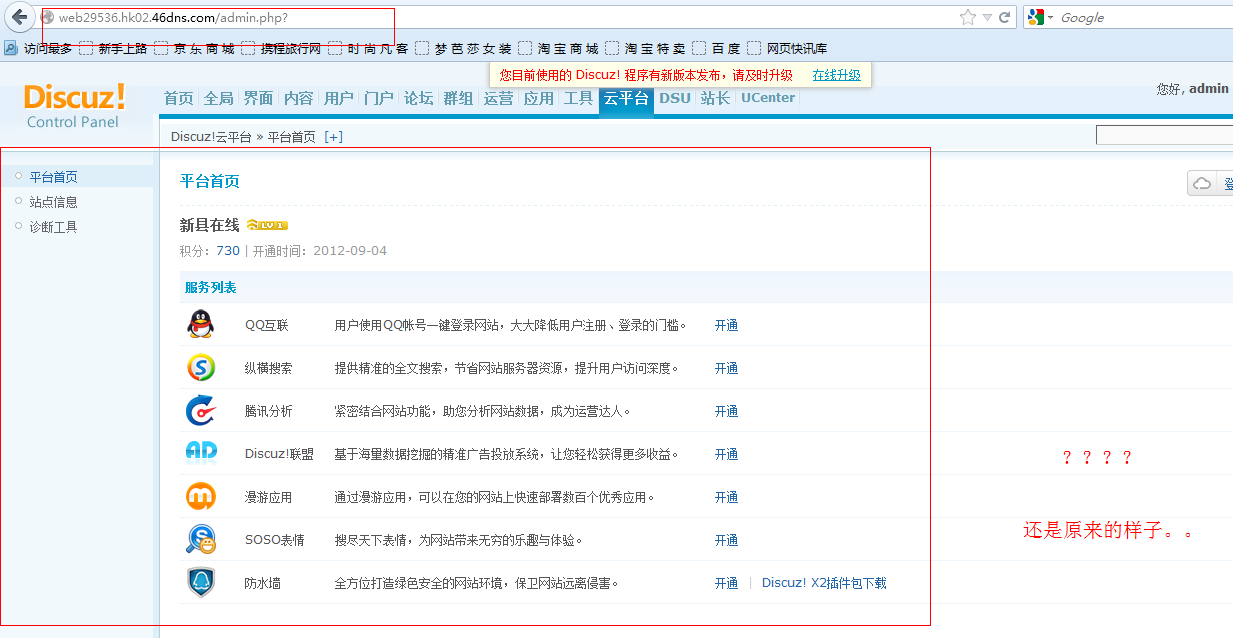Open the UCenter admin menu
Image resolution: width=1233 pixels, height=638 pixels.
tap(768, 98)
